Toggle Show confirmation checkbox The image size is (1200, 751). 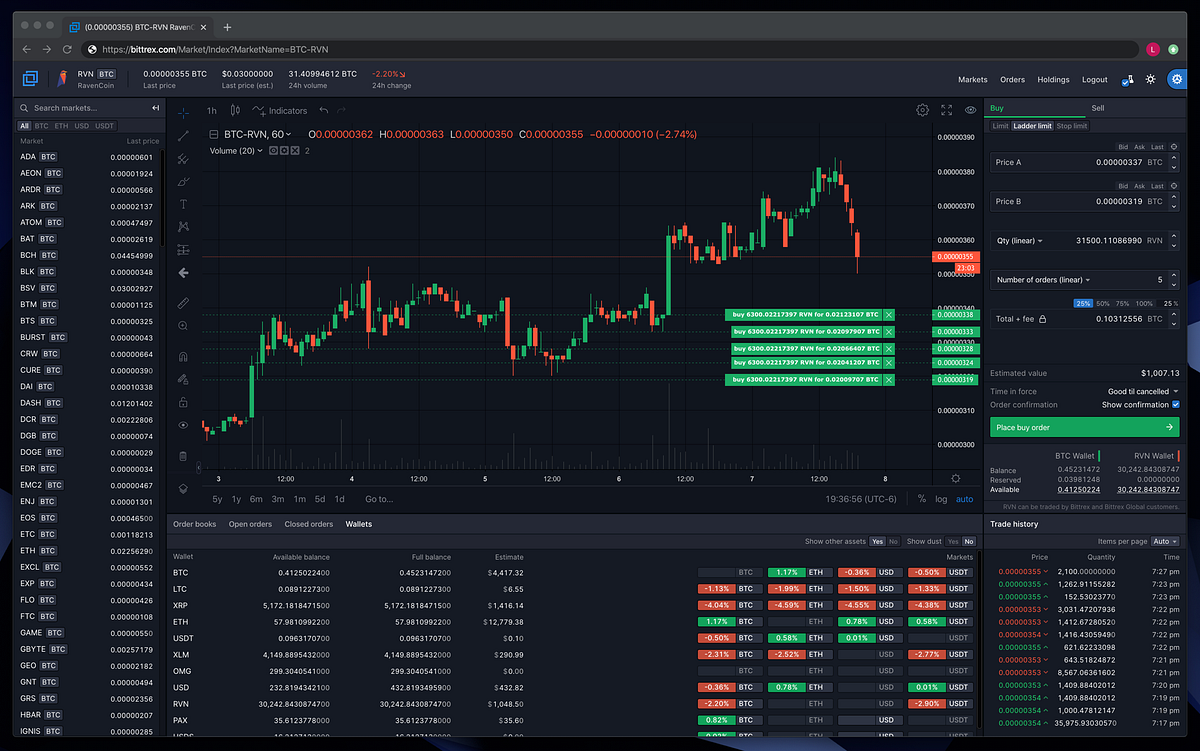coord(1175,405)
